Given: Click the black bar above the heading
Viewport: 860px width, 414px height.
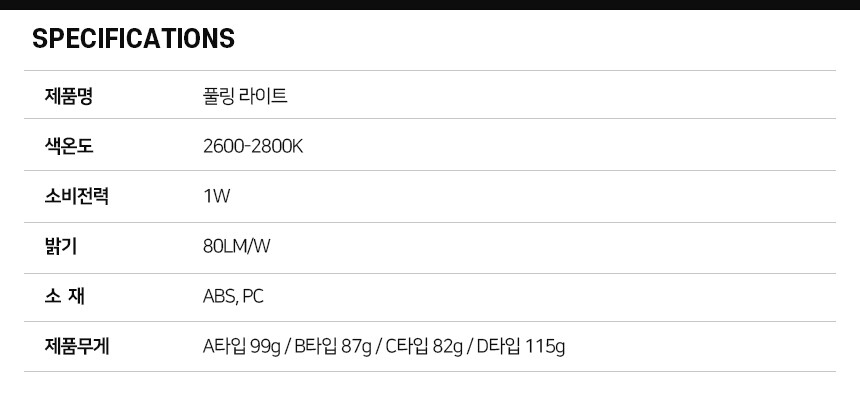Looking at the screenshot, I should click(x=430, y=4).
